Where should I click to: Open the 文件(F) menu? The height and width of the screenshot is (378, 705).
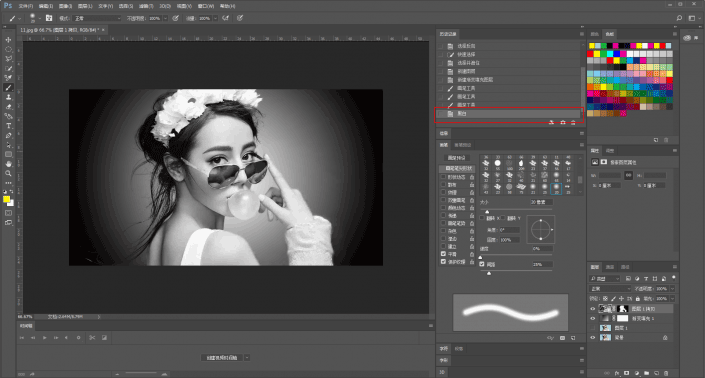click(26, 6)
